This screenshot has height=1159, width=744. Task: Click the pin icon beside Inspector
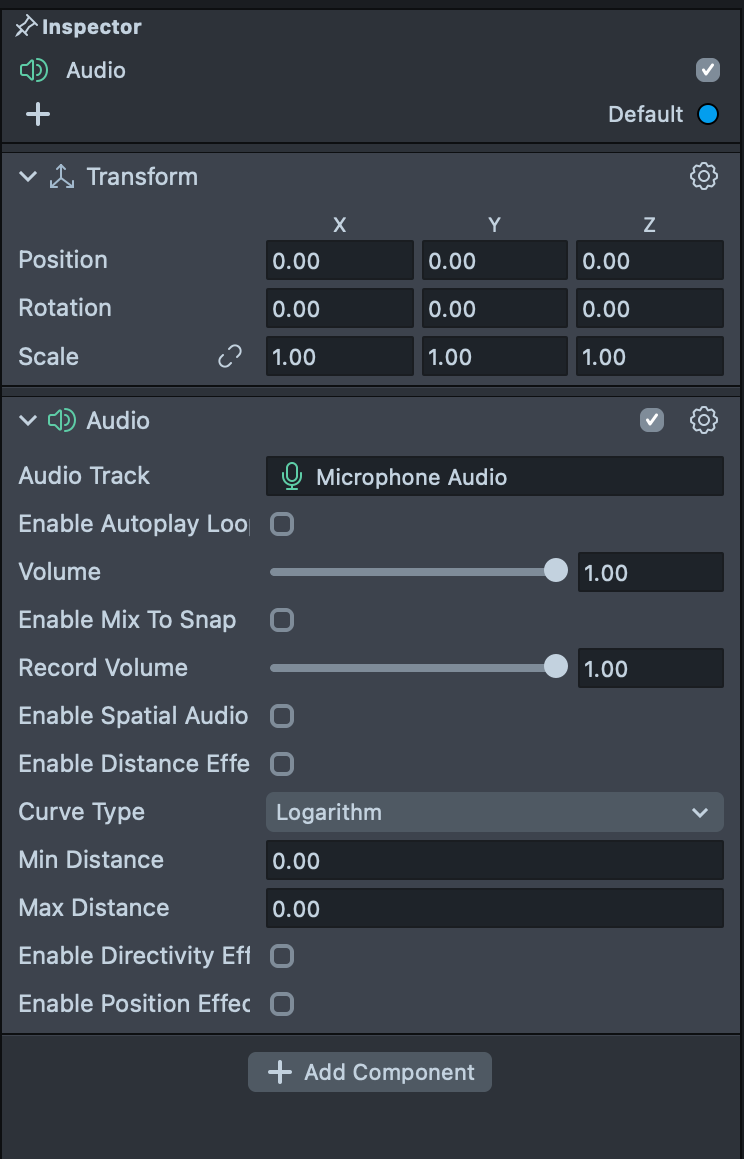click(x=26, y=27)
